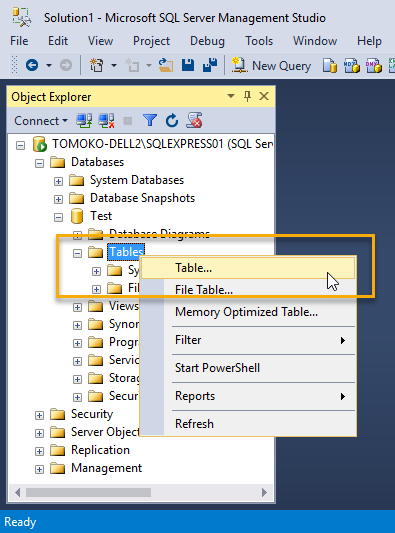Select Refresh in the context menu
Screen dimensions: 395x533
248,424
